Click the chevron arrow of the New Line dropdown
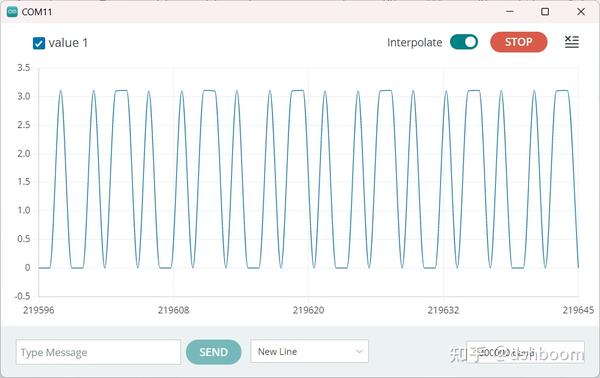Viewport: 600px width, 378px height. 359,352
